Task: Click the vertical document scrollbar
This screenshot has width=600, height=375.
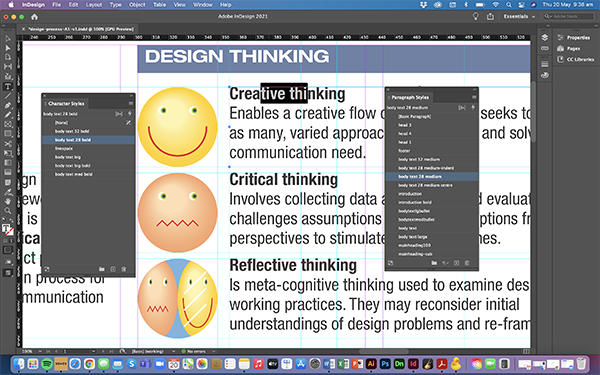Action: [533, 111]
